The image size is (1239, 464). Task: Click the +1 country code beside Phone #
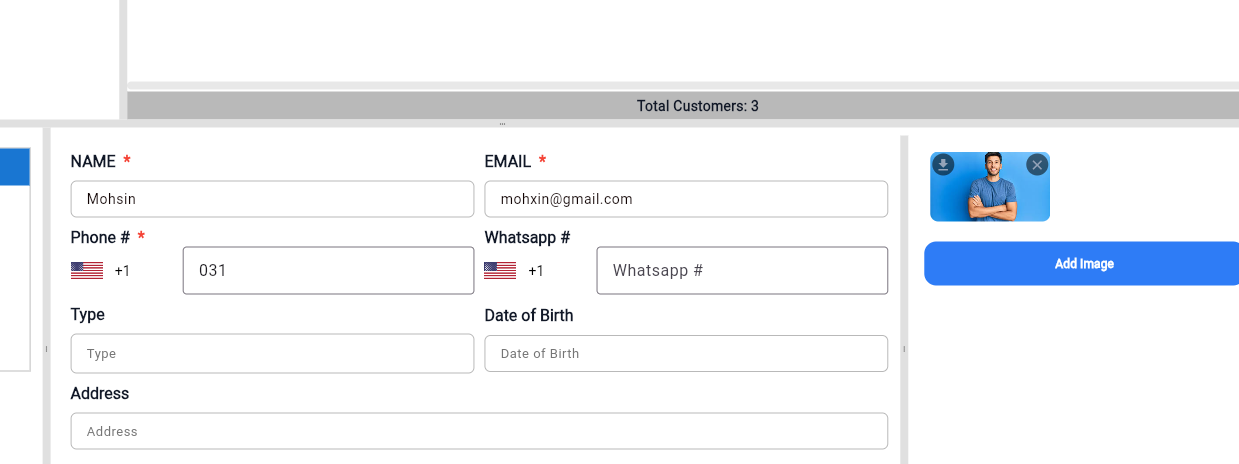122,271
